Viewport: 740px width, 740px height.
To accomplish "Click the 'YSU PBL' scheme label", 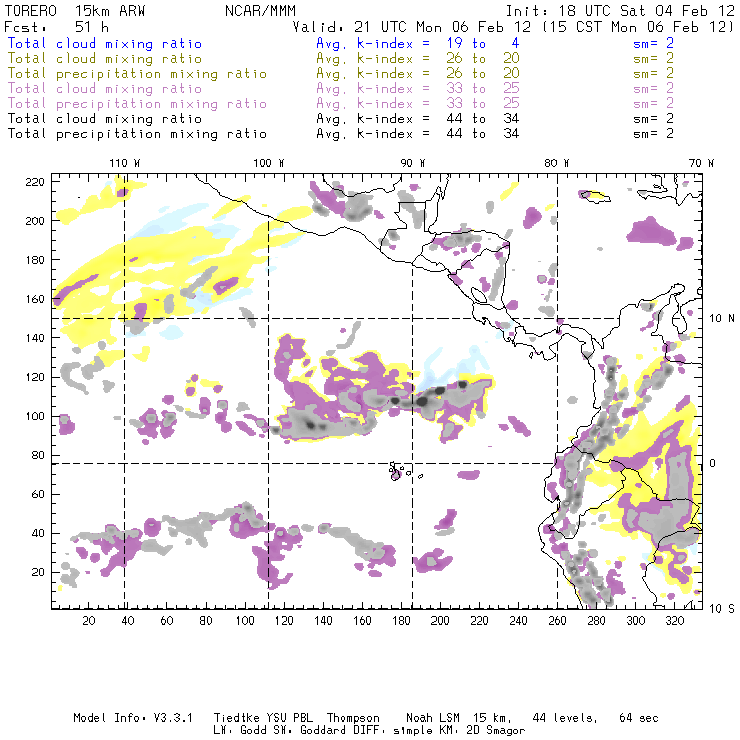I will [x=290, y=718].
